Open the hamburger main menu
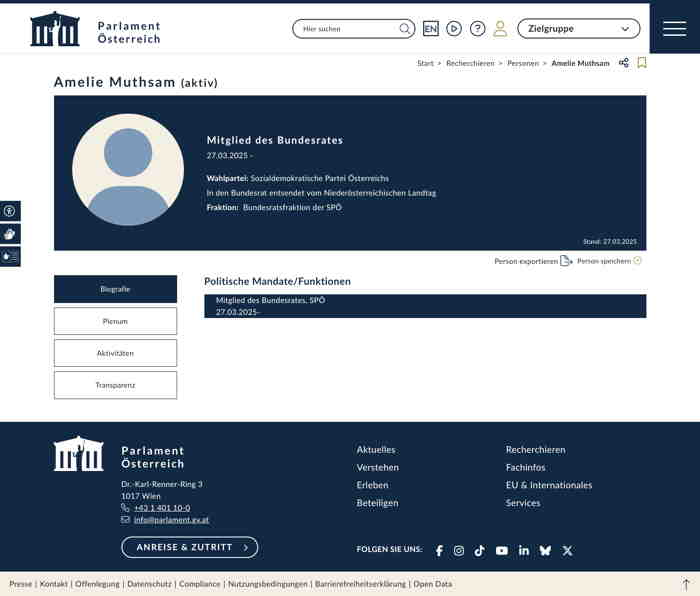This screenshot has height=596, width=700. (x=675, y=28)
